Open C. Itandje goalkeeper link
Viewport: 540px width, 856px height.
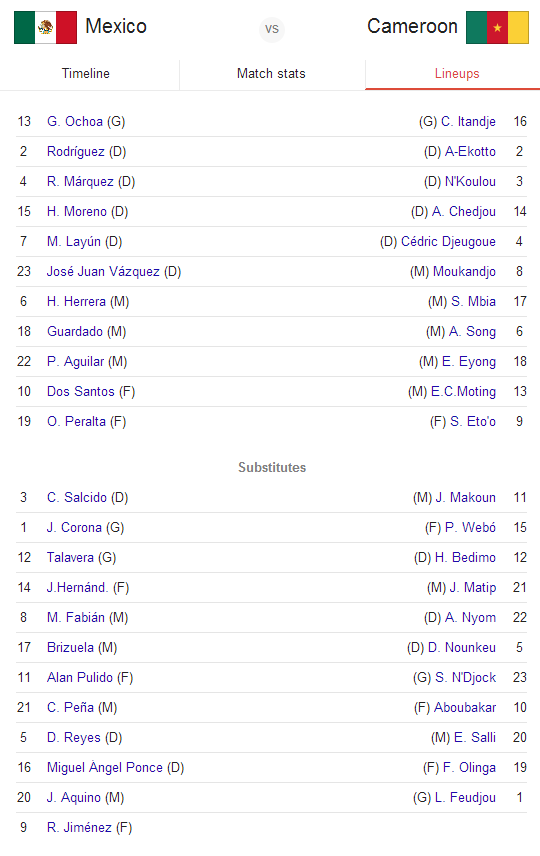(468, 121)
